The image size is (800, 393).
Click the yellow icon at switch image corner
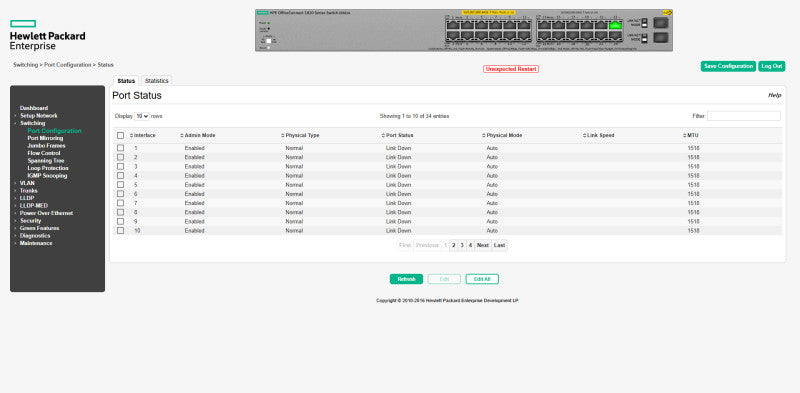click(x=667, y=12)
